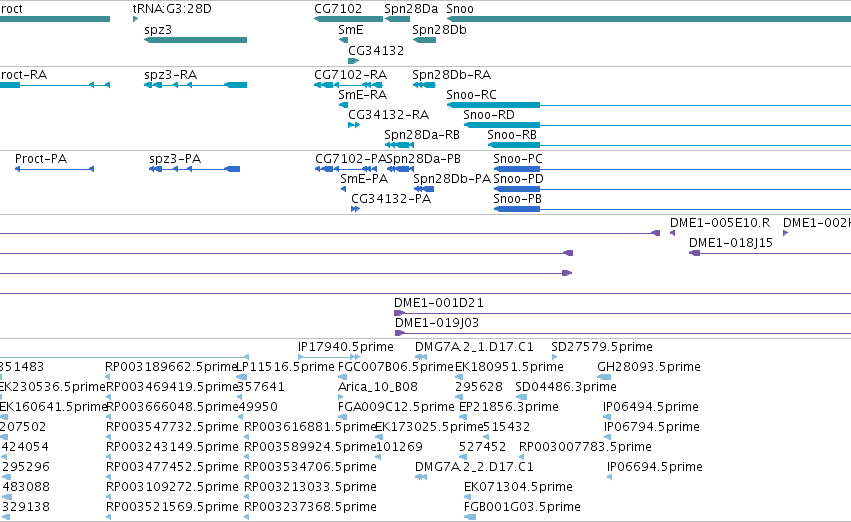Select the RP003666048.5prime EST
The width and height of the screenshot is (851, 522).
(108, 417)
